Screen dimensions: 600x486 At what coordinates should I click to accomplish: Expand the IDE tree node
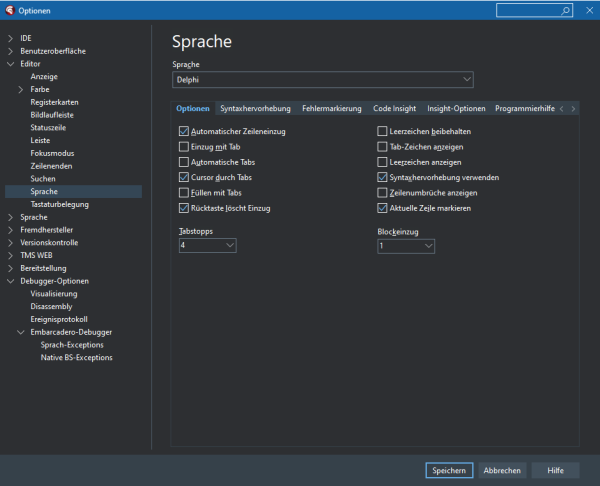point(10,37)
